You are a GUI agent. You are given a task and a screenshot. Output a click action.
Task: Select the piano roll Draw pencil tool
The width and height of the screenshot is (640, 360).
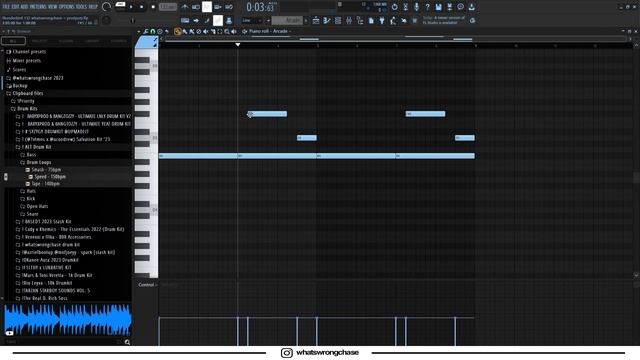pyautogui.click(x=177, y=31)
